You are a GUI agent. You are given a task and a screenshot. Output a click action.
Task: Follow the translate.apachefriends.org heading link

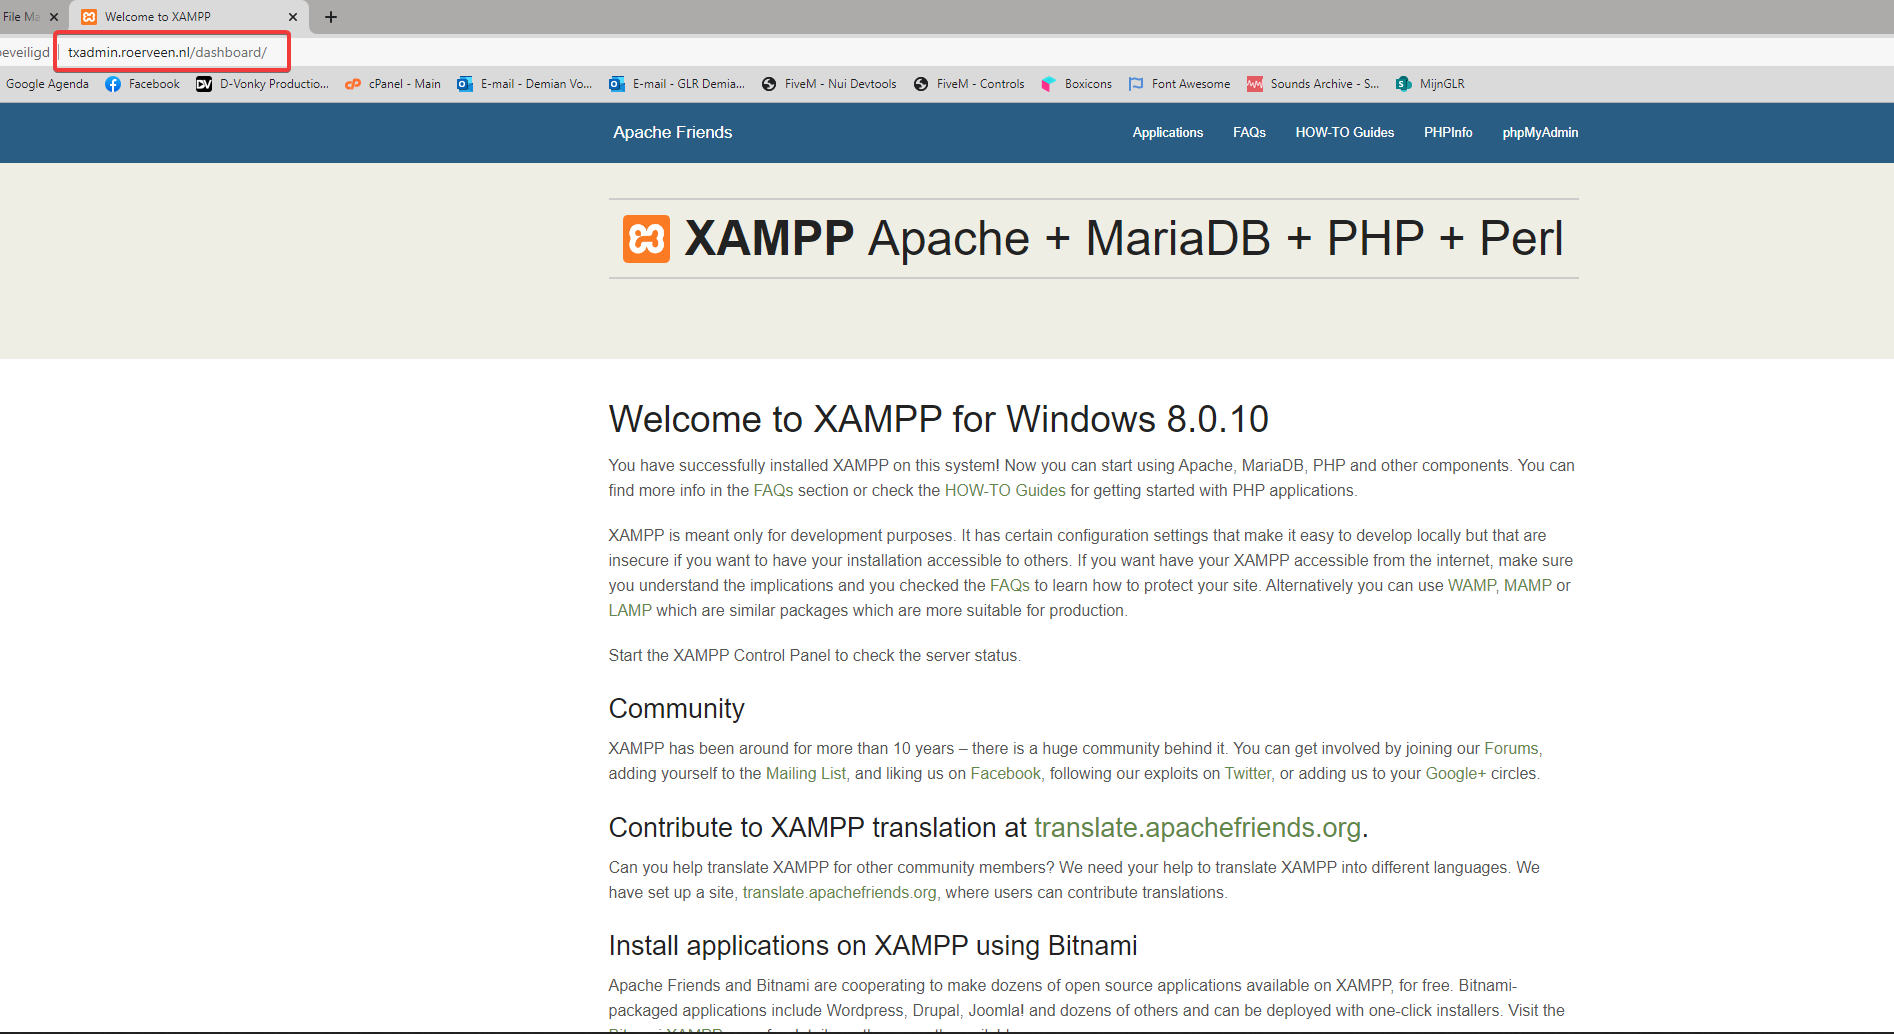coord(1197,828)
